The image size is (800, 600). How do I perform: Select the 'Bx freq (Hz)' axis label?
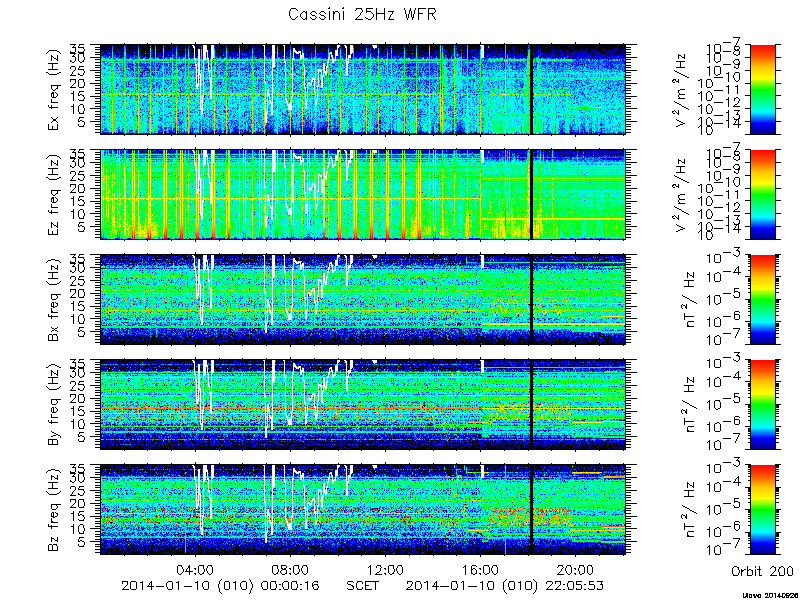[54, 299]
